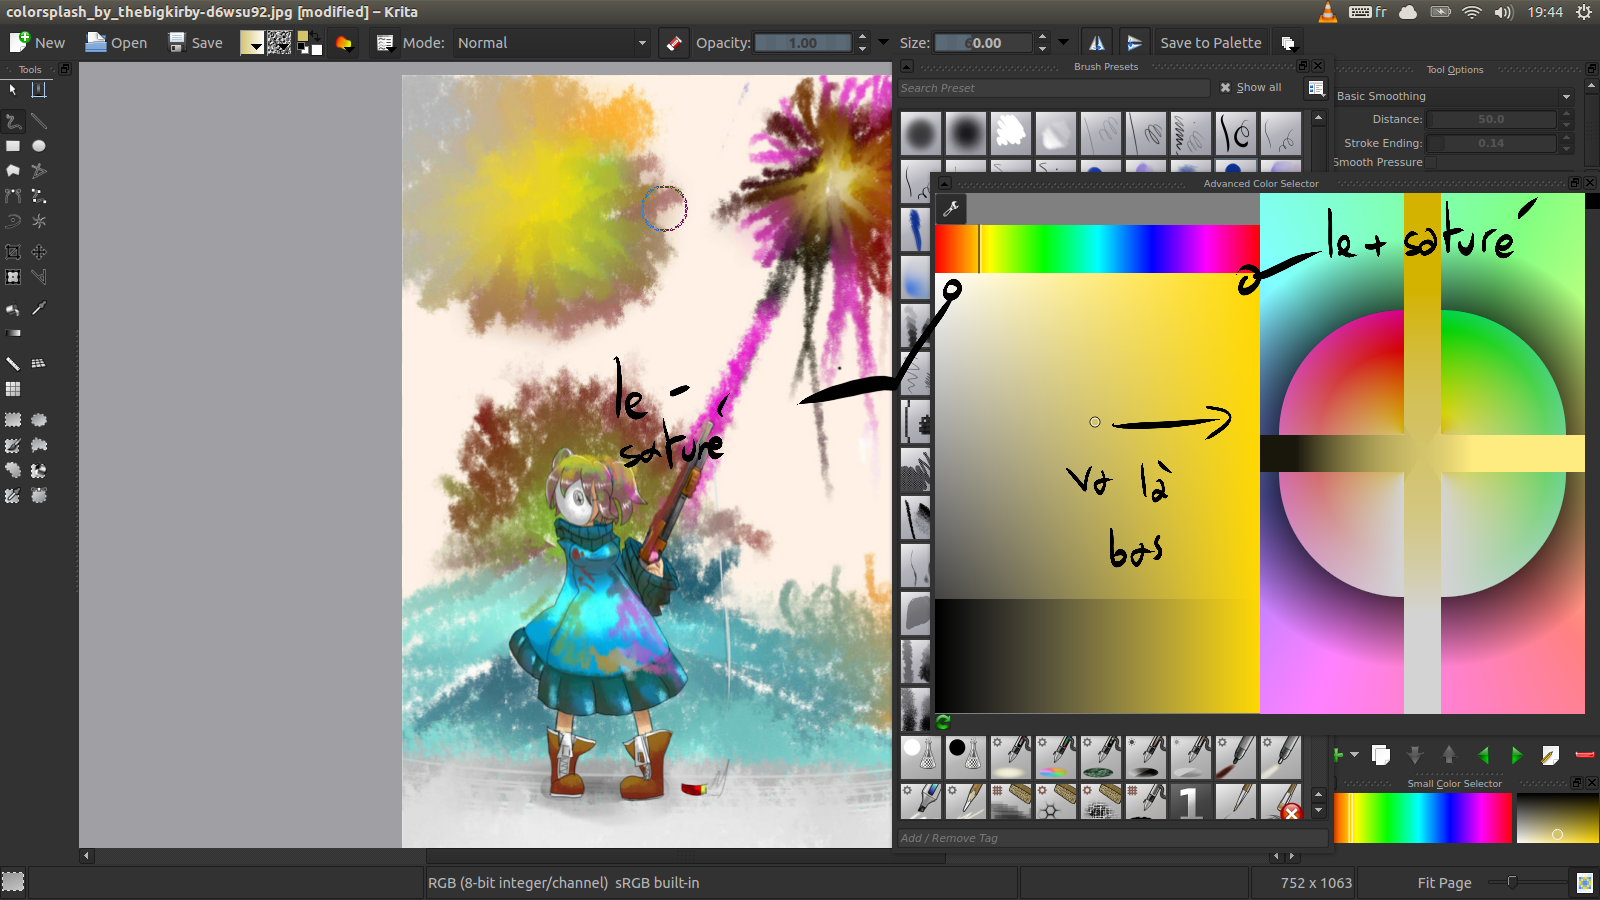Select the Color Picker eyedropper tool

[39, 309]
